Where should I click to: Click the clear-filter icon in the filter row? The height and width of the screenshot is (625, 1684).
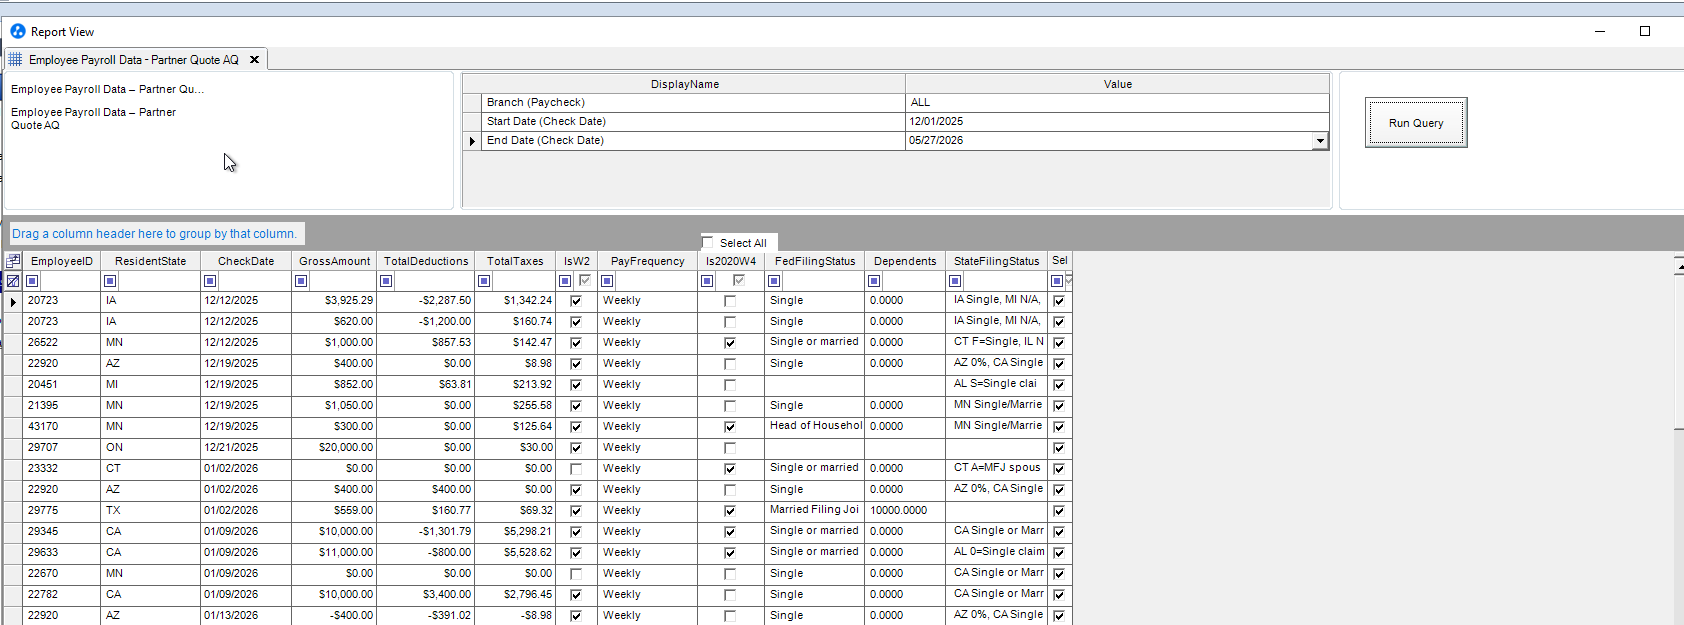pyautogui.click(x=13, y=281)
